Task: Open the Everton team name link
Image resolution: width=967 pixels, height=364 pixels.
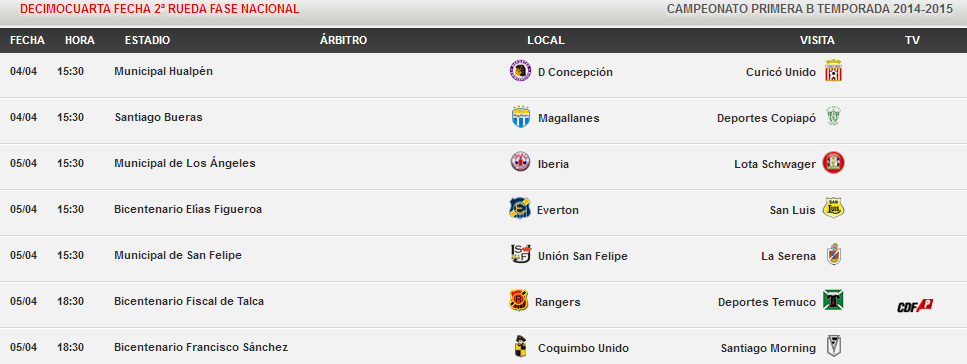Action: [x=558, y=210]
